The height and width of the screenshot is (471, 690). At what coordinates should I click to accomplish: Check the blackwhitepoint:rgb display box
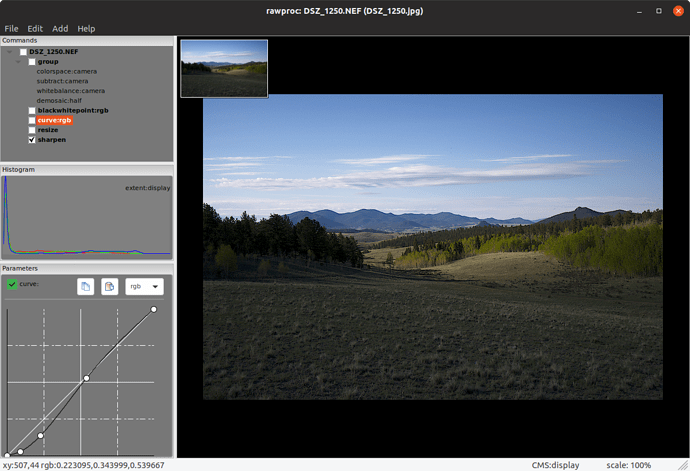pyautogui.click(x=32, y=110)
